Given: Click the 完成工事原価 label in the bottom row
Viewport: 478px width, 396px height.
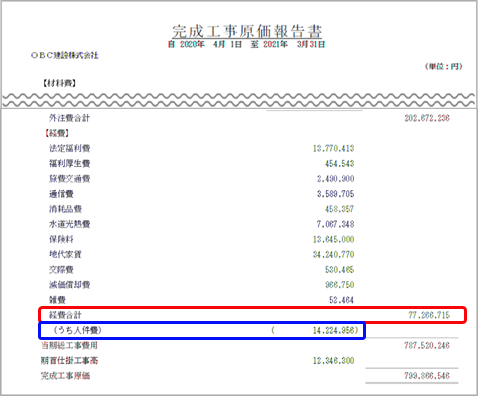Looking at the screenshot, I should pos(65,376).
